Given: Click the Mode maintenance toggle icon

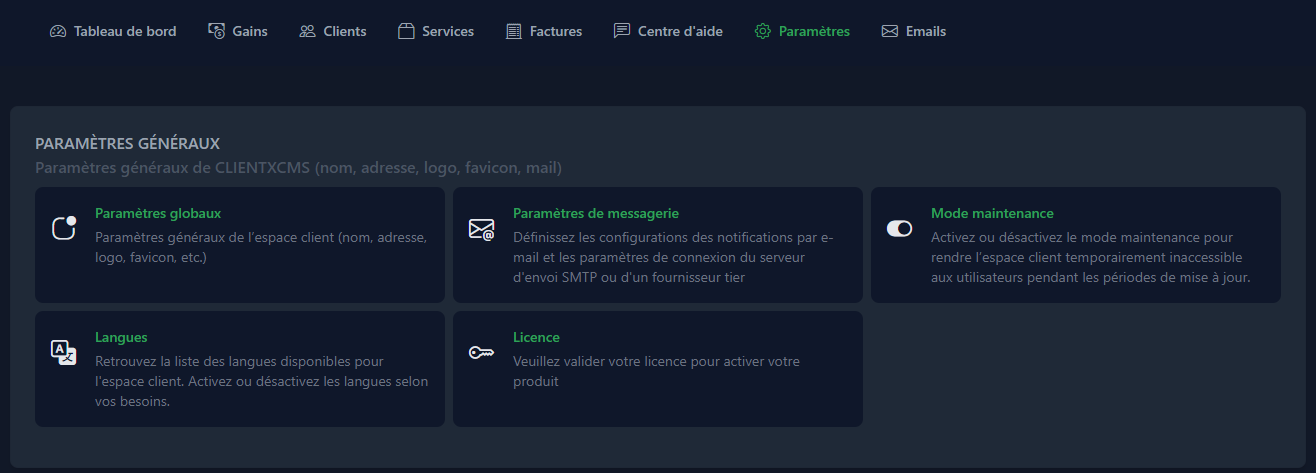Looking at the screenshot, I should click(899, 229).
